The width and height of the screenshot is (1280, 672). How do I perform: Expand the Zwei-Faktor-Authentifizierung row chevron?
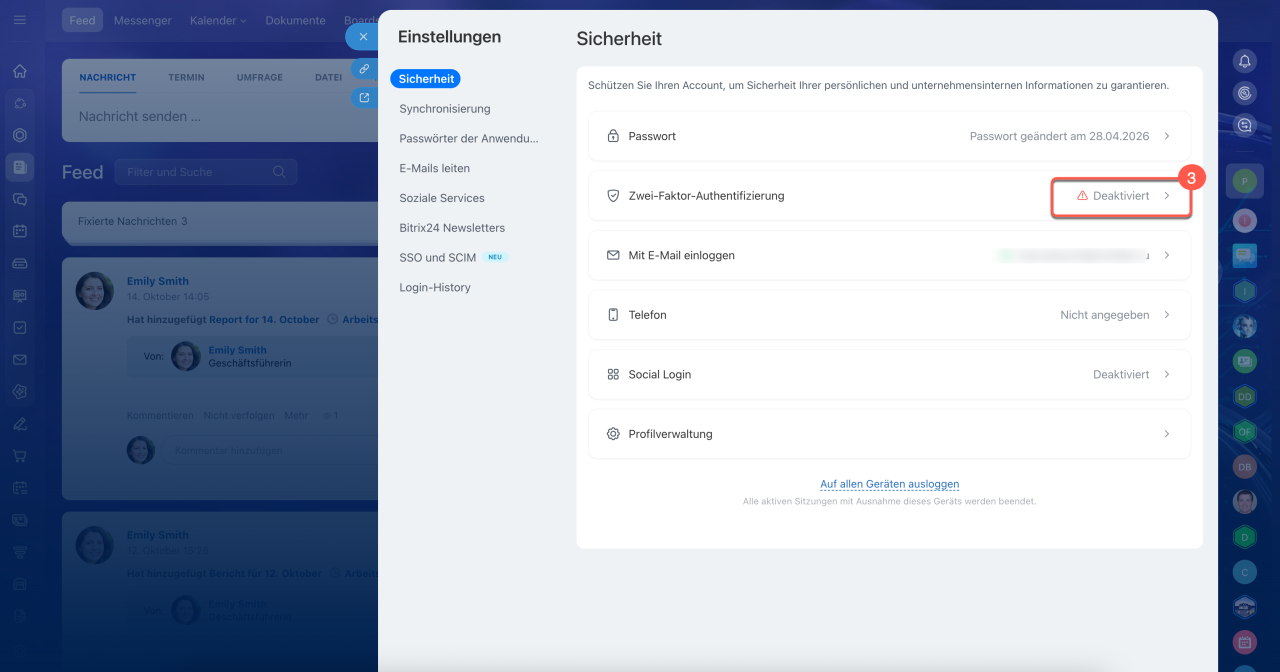(x=1167, y=196)
